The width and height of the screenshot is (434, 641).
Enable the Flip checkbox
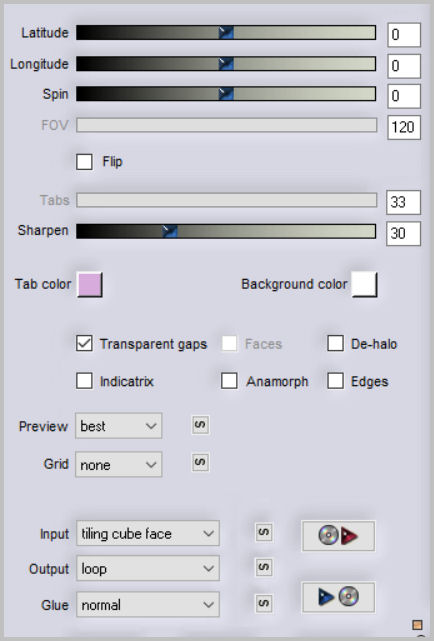coord(84,161)
